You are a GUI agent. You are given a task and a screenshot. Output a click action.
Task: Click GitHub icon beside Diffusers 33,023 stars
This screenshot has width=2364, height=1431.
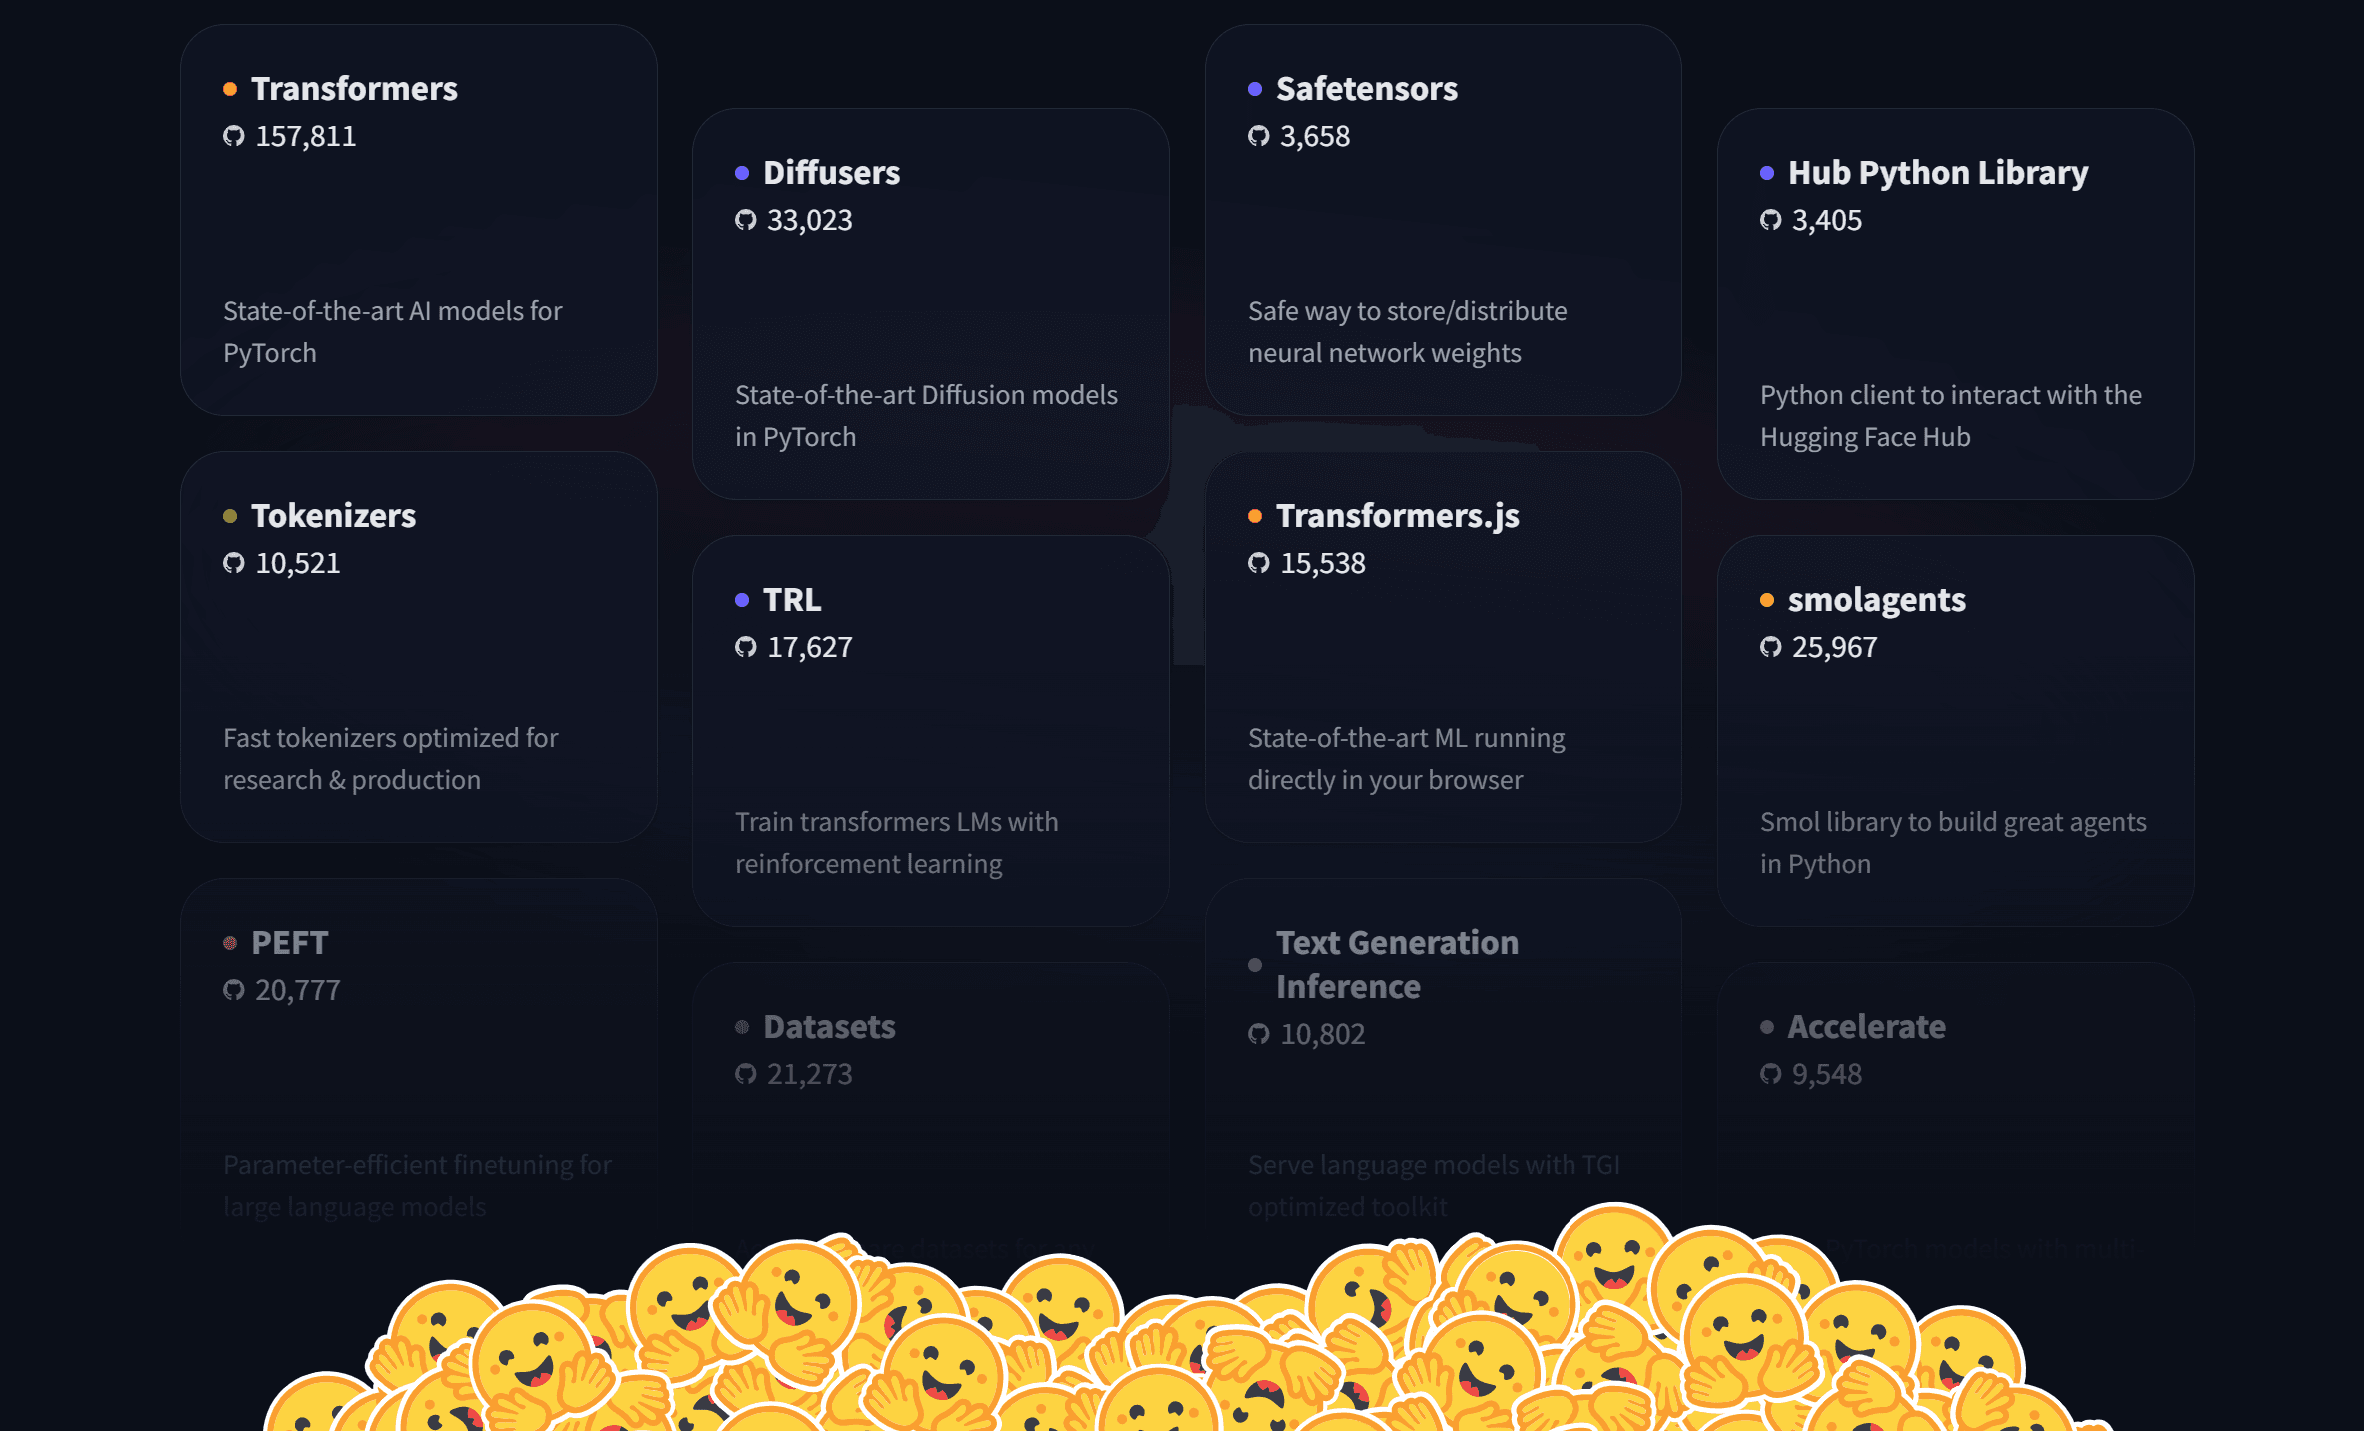(745, 220)
